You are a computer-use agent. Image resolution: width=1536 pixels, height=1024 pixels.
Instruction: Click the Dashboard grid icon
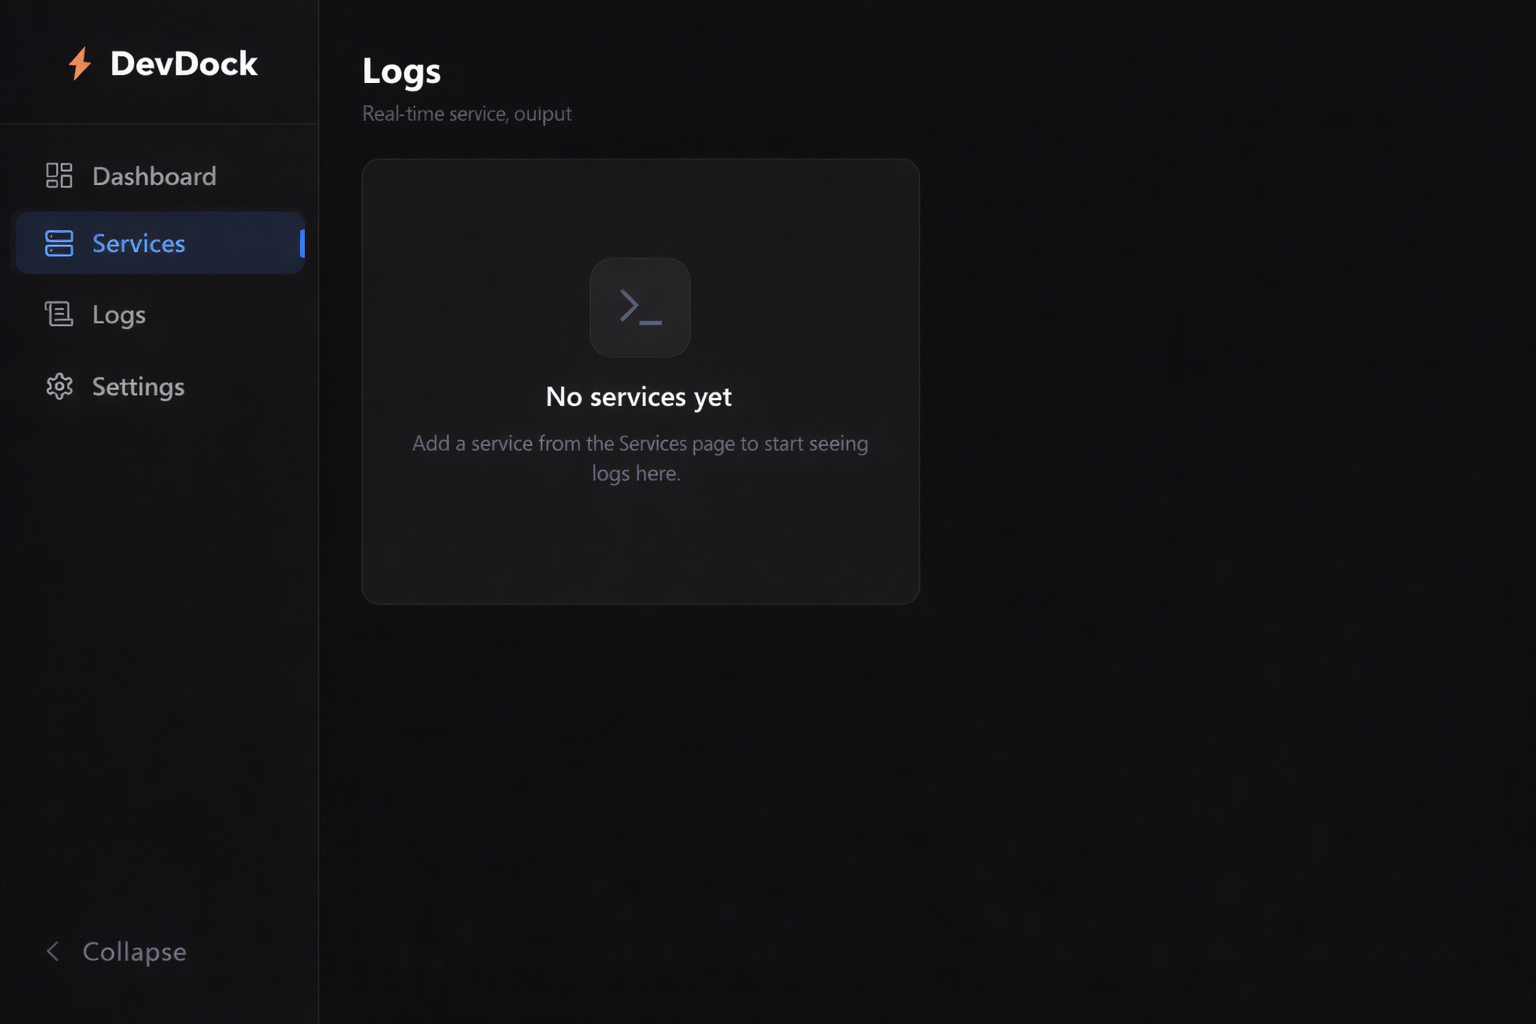[59, 176]
